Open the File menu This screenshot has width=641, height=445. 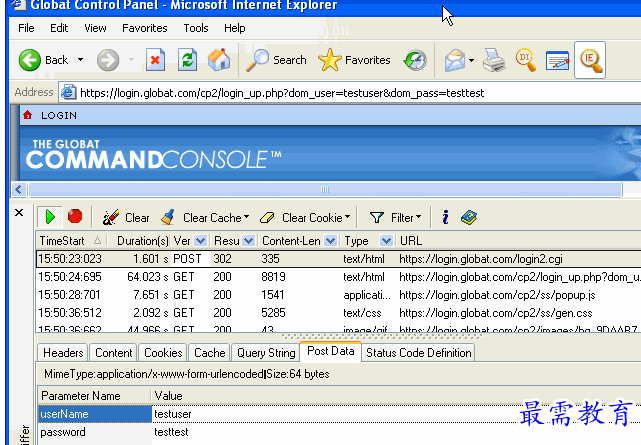(26, 28)
